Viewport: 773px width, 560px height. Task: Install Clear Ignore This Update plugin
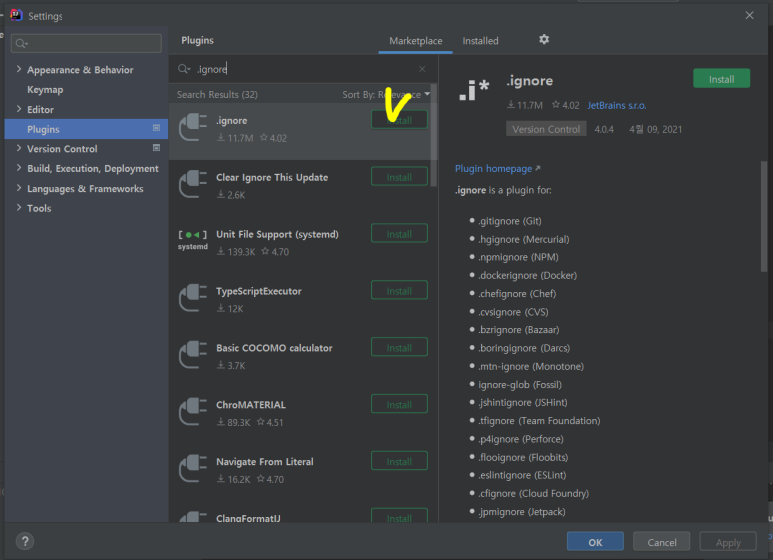pos(399,177)
